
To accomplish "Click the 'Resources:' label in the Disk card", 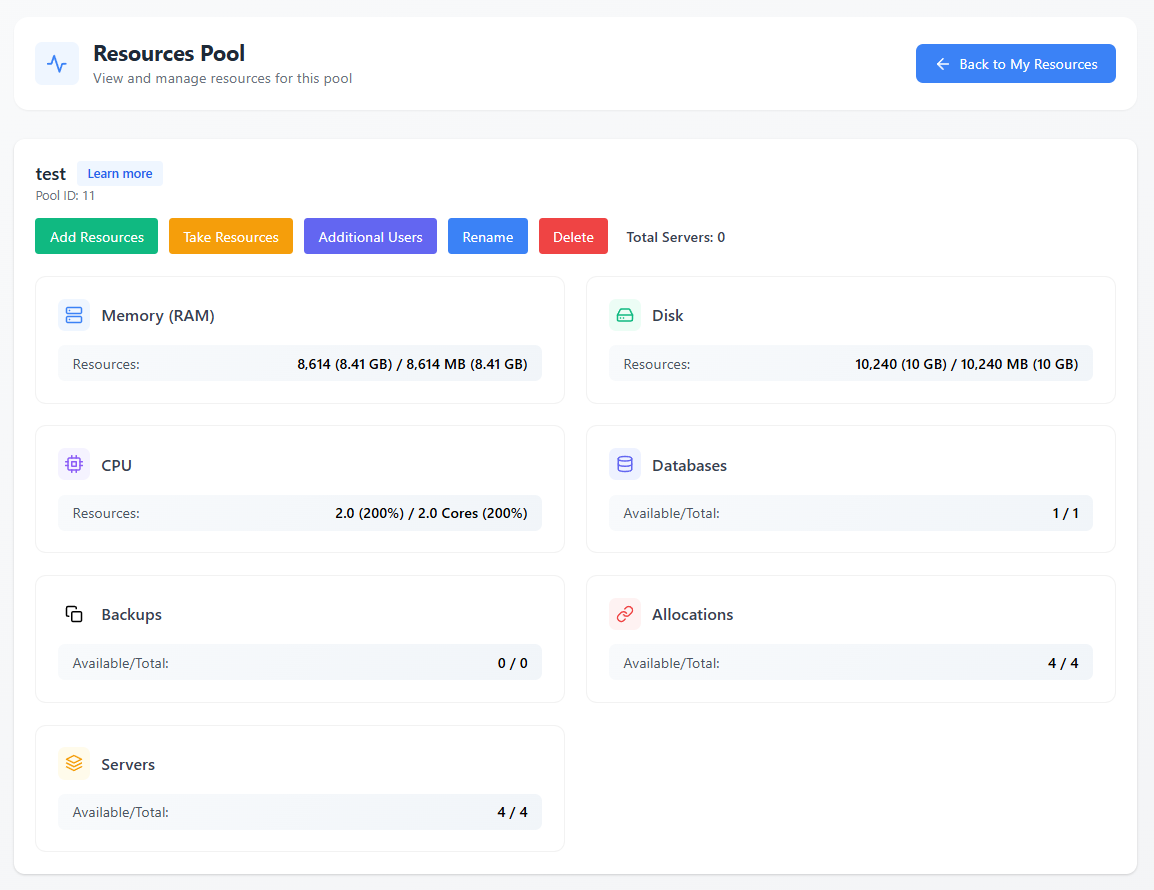I will tap(656, 364).
